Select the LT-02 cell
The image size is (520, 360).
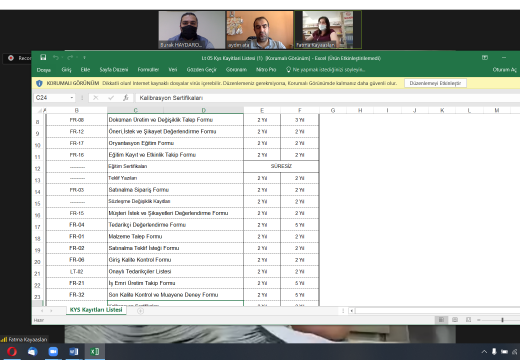click(x=77, y=271)
